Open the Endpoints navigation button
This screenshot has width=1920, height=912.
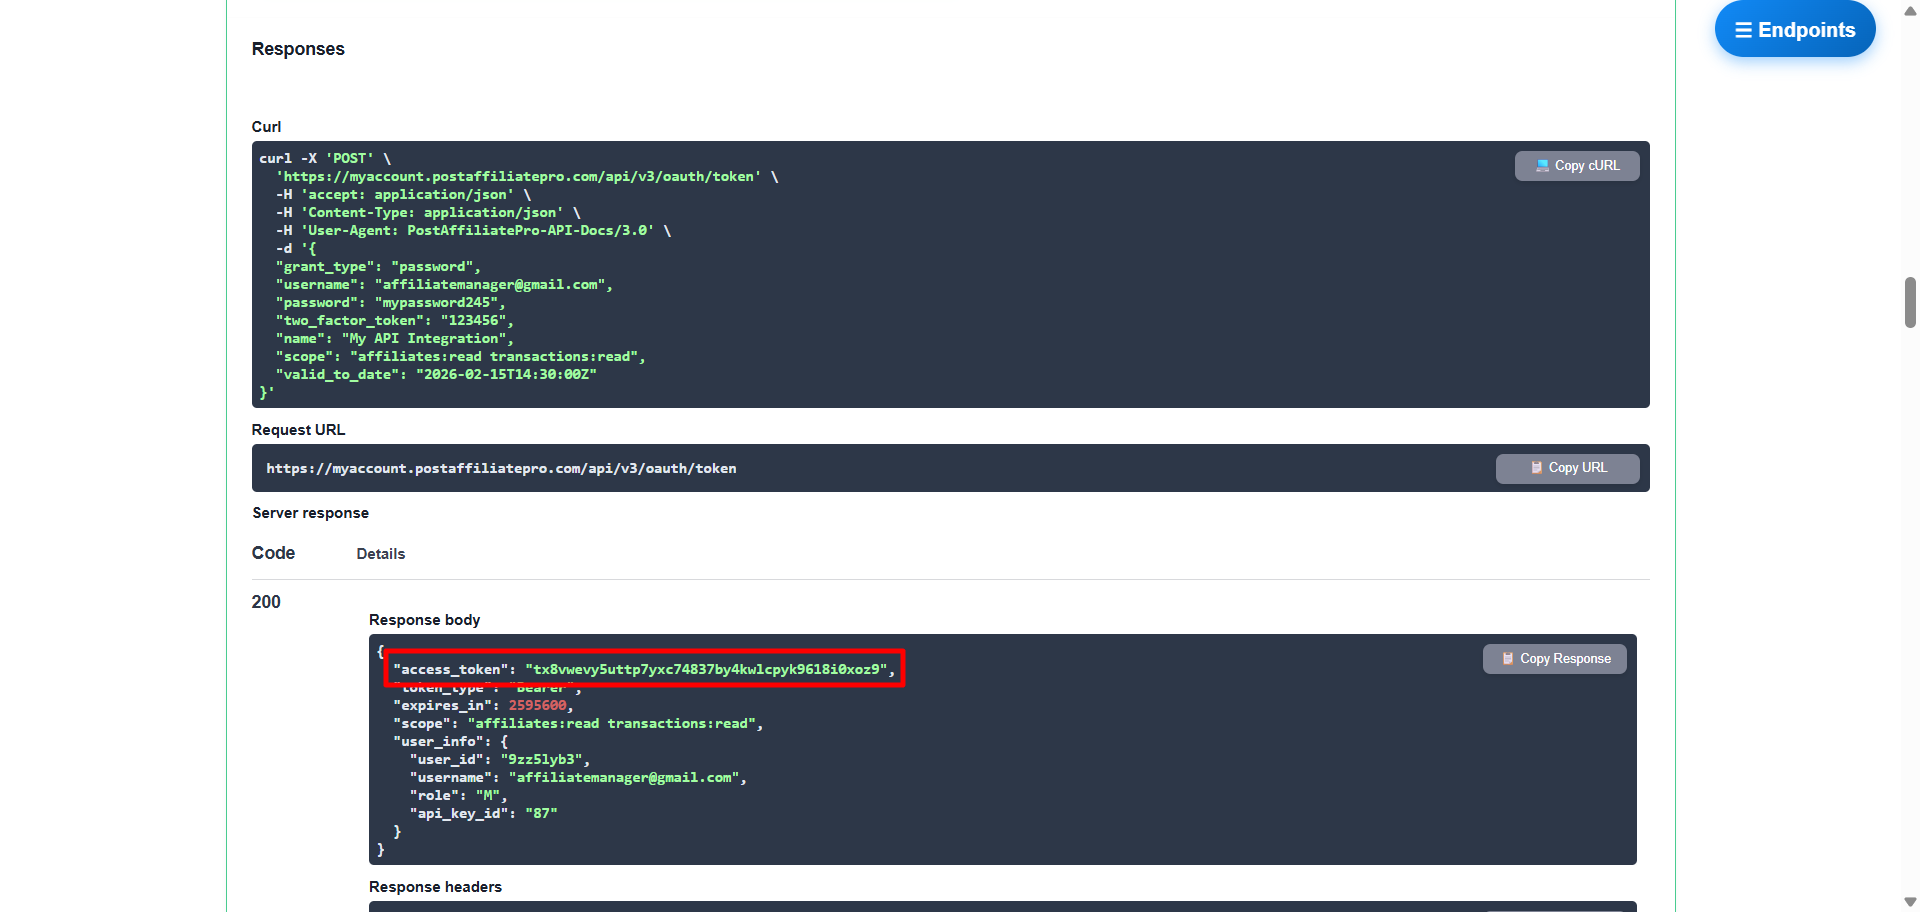1794,30
